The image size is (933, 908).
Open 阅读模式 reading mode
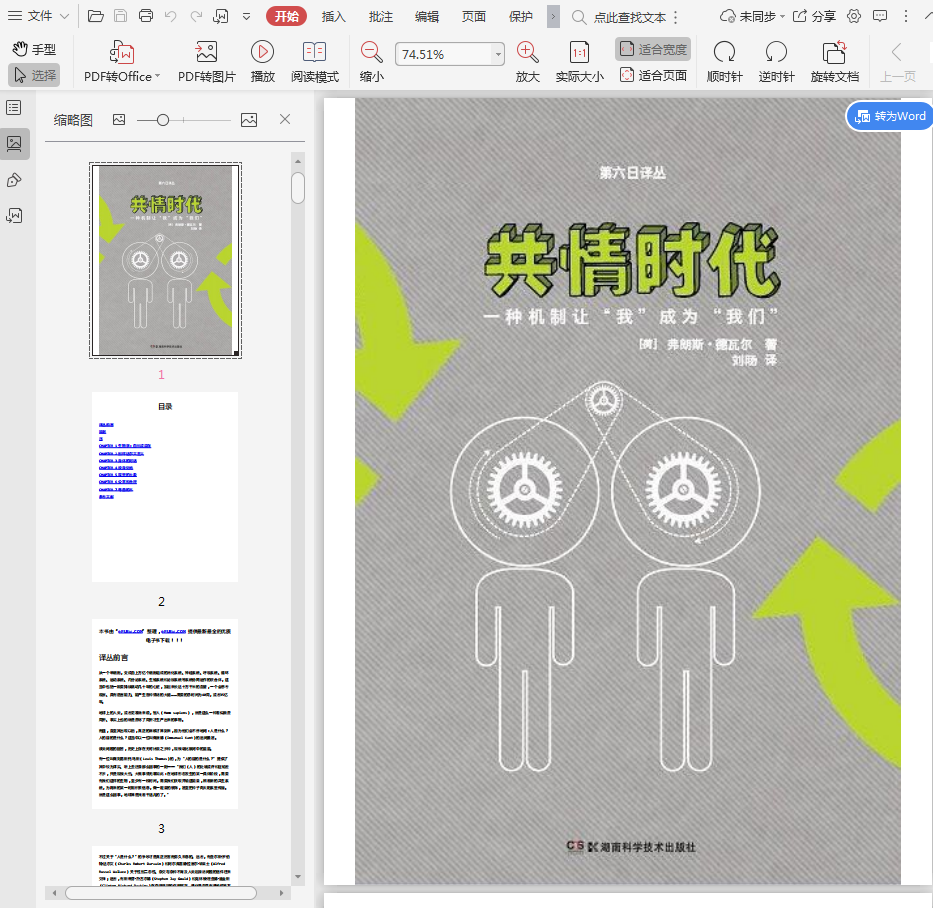point(314,53)
